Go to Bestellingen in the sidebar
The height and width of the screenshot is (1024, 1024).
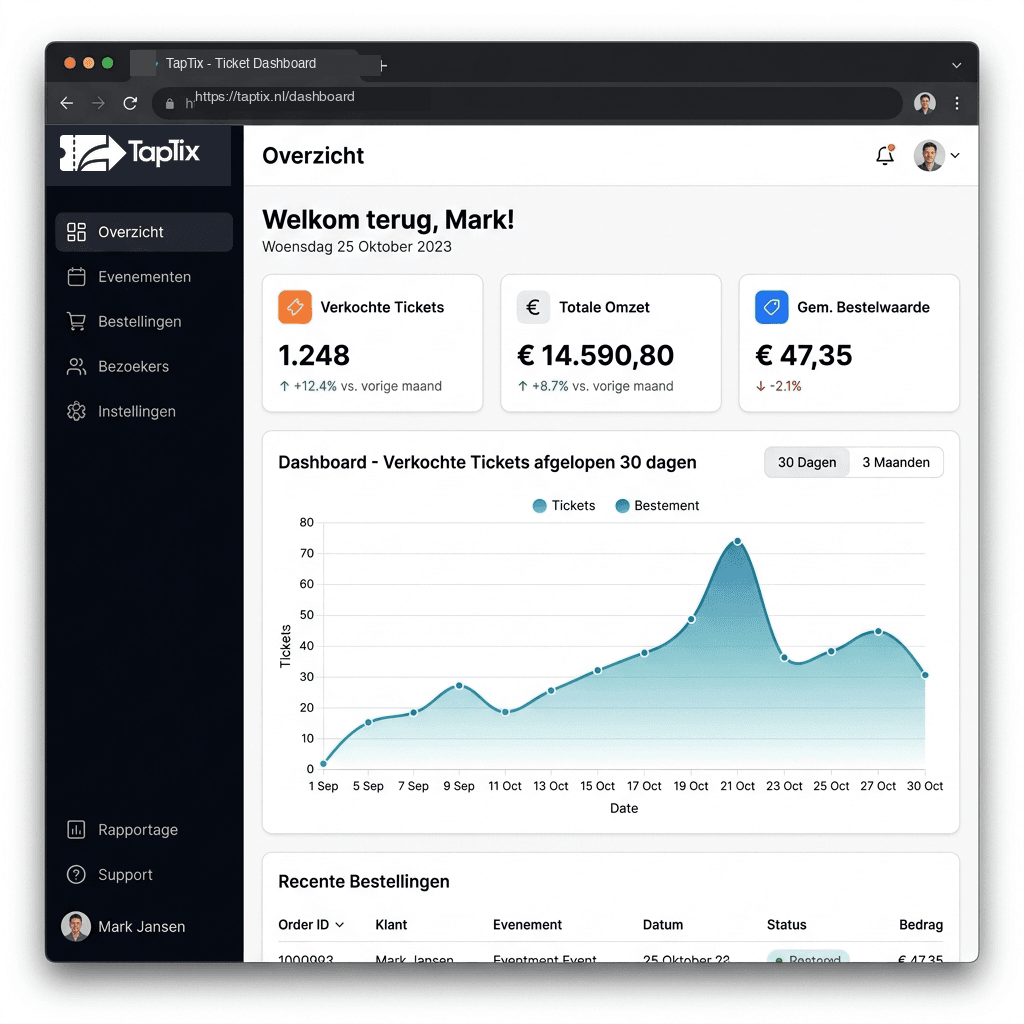click(144, 321)
